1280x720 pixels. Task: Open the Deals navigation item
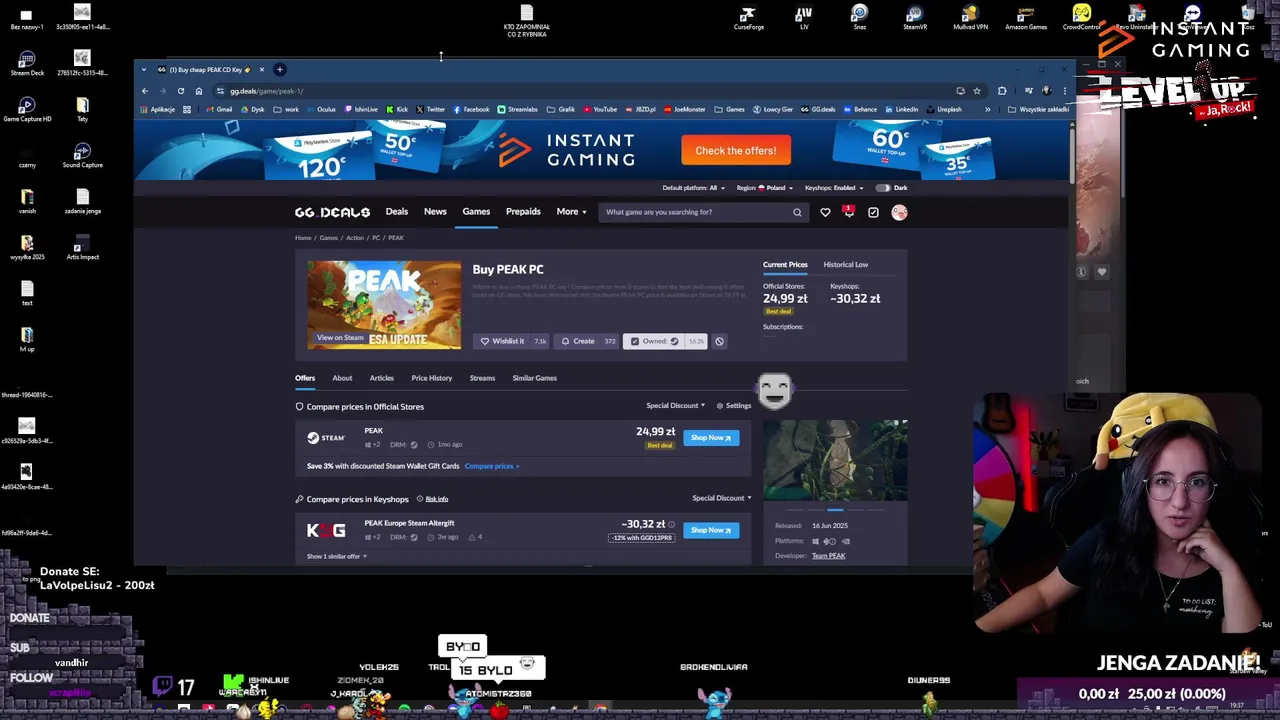pyautogui.click(x=397, y=212)
